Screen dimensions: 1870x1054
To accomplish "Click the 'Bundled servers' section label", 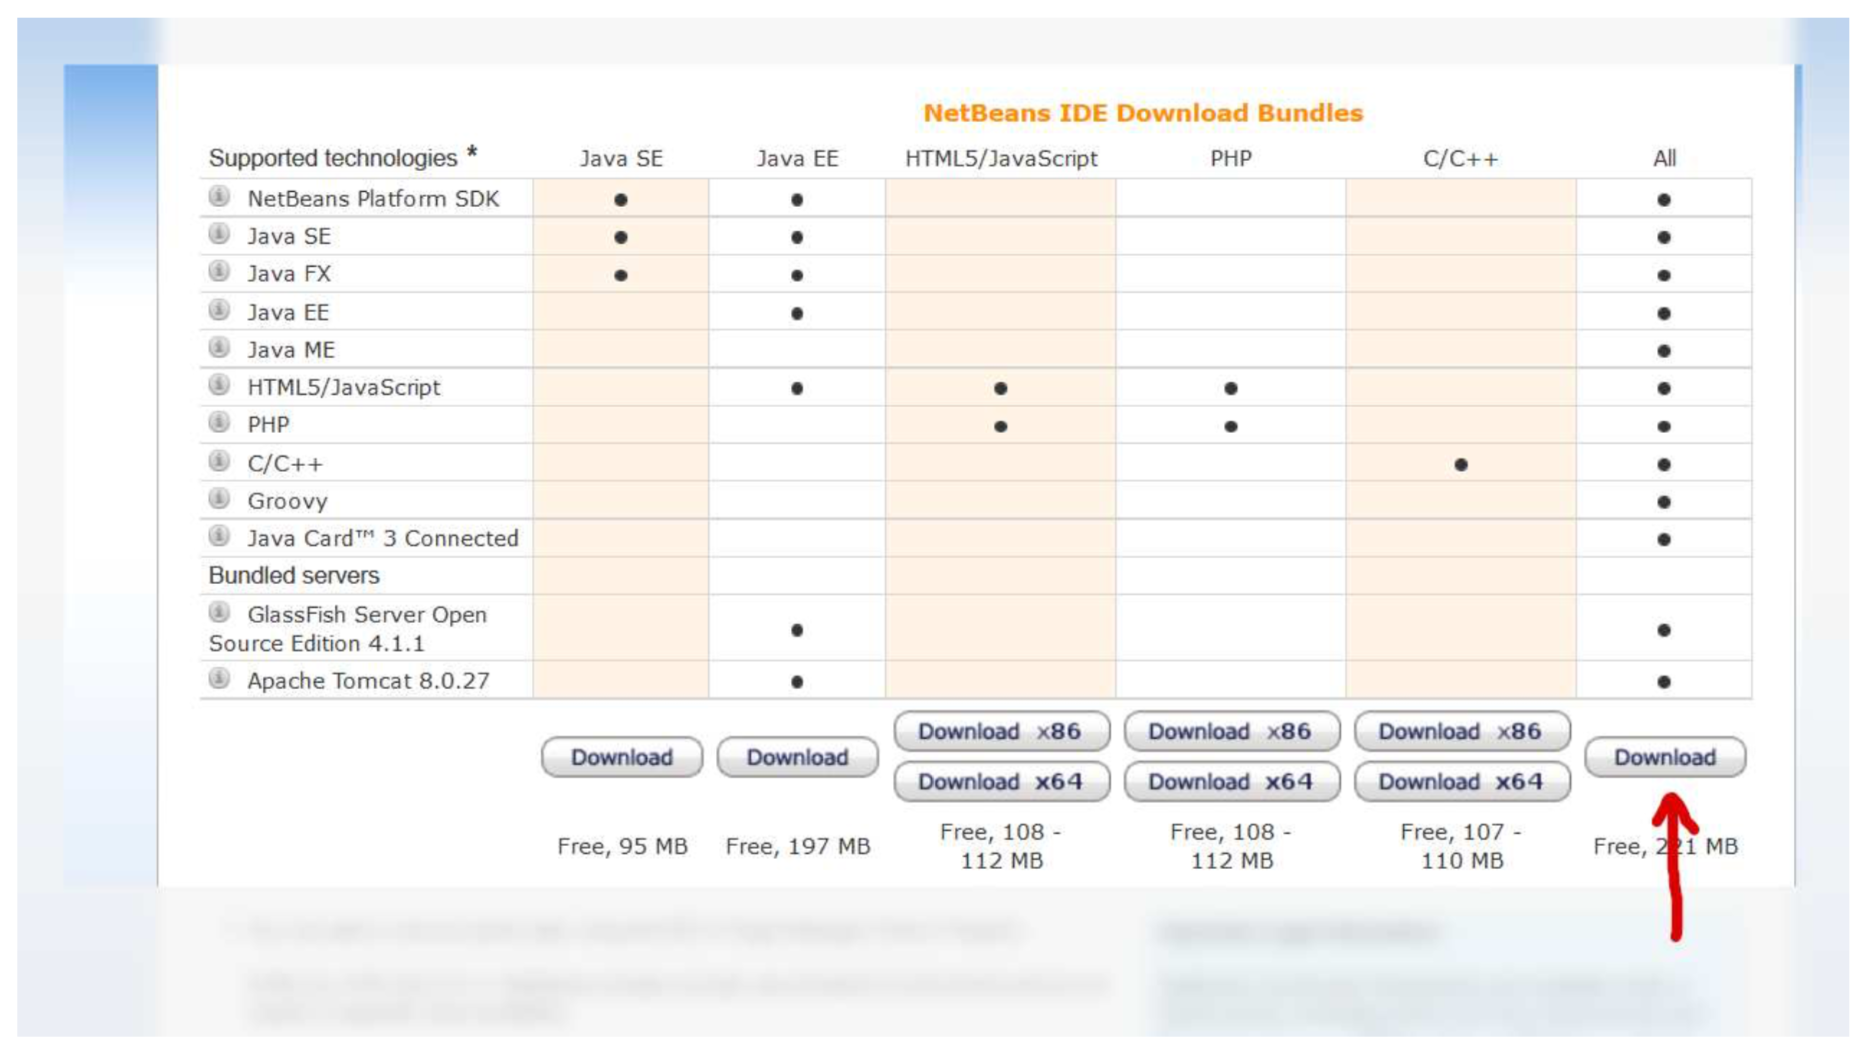I will [294, 575].
